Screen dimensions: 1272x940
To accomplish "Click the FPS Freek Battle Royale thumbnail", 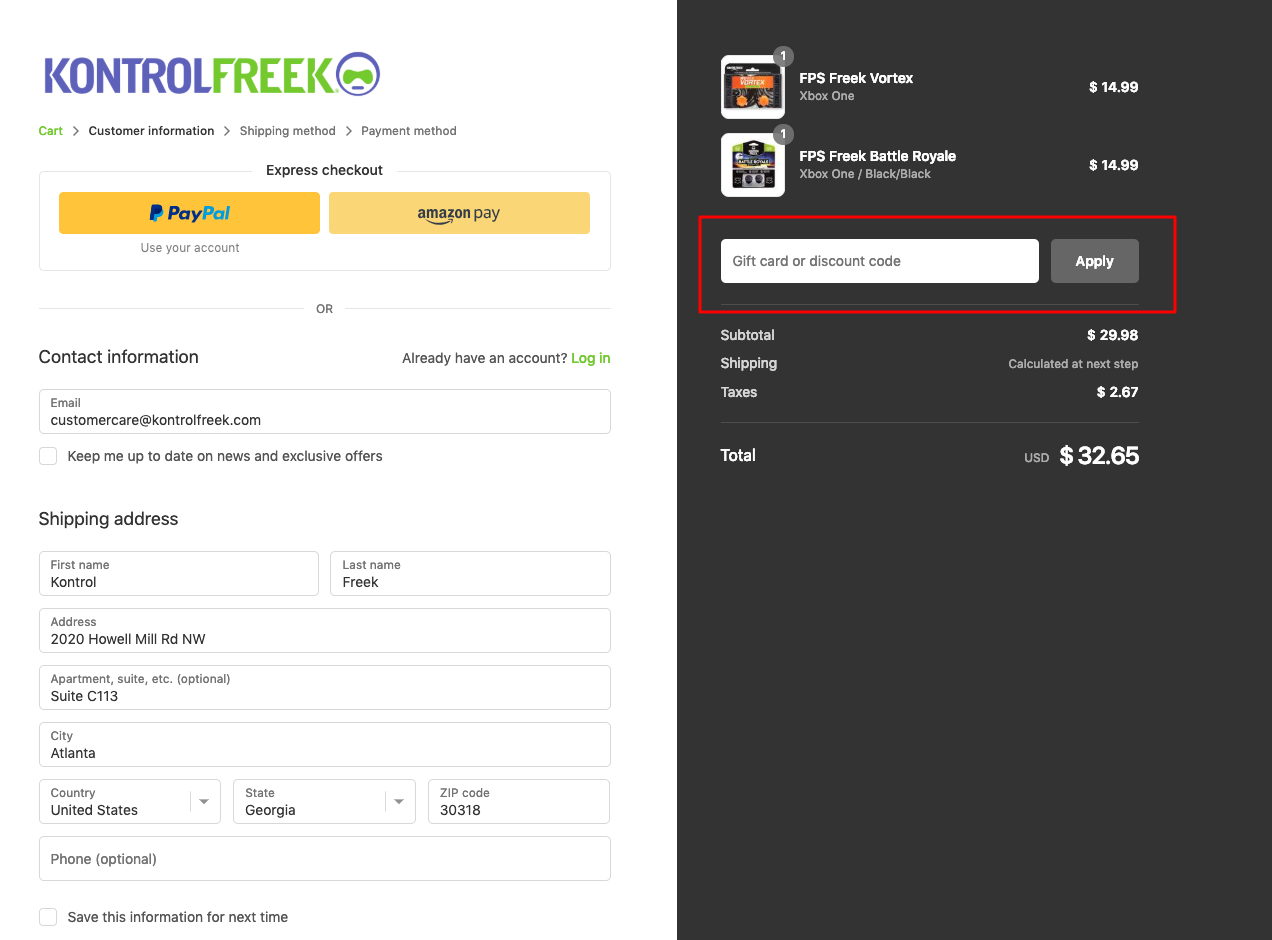I will coord(752,166).
